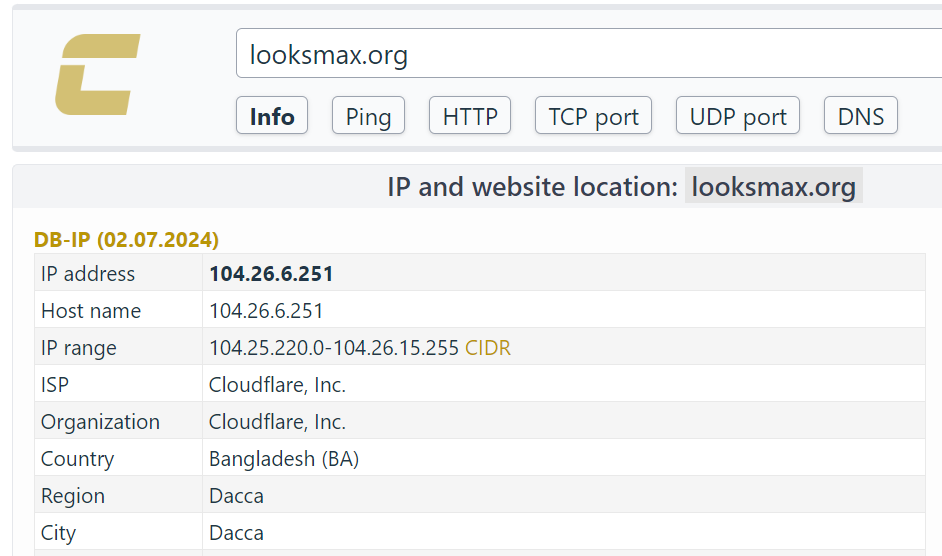Image resolution: width=942 pixels, height=556 pixels.
Task: Click the IP range 104.25.220.0-104.26.15.255 text
Action: click(334, 348)
